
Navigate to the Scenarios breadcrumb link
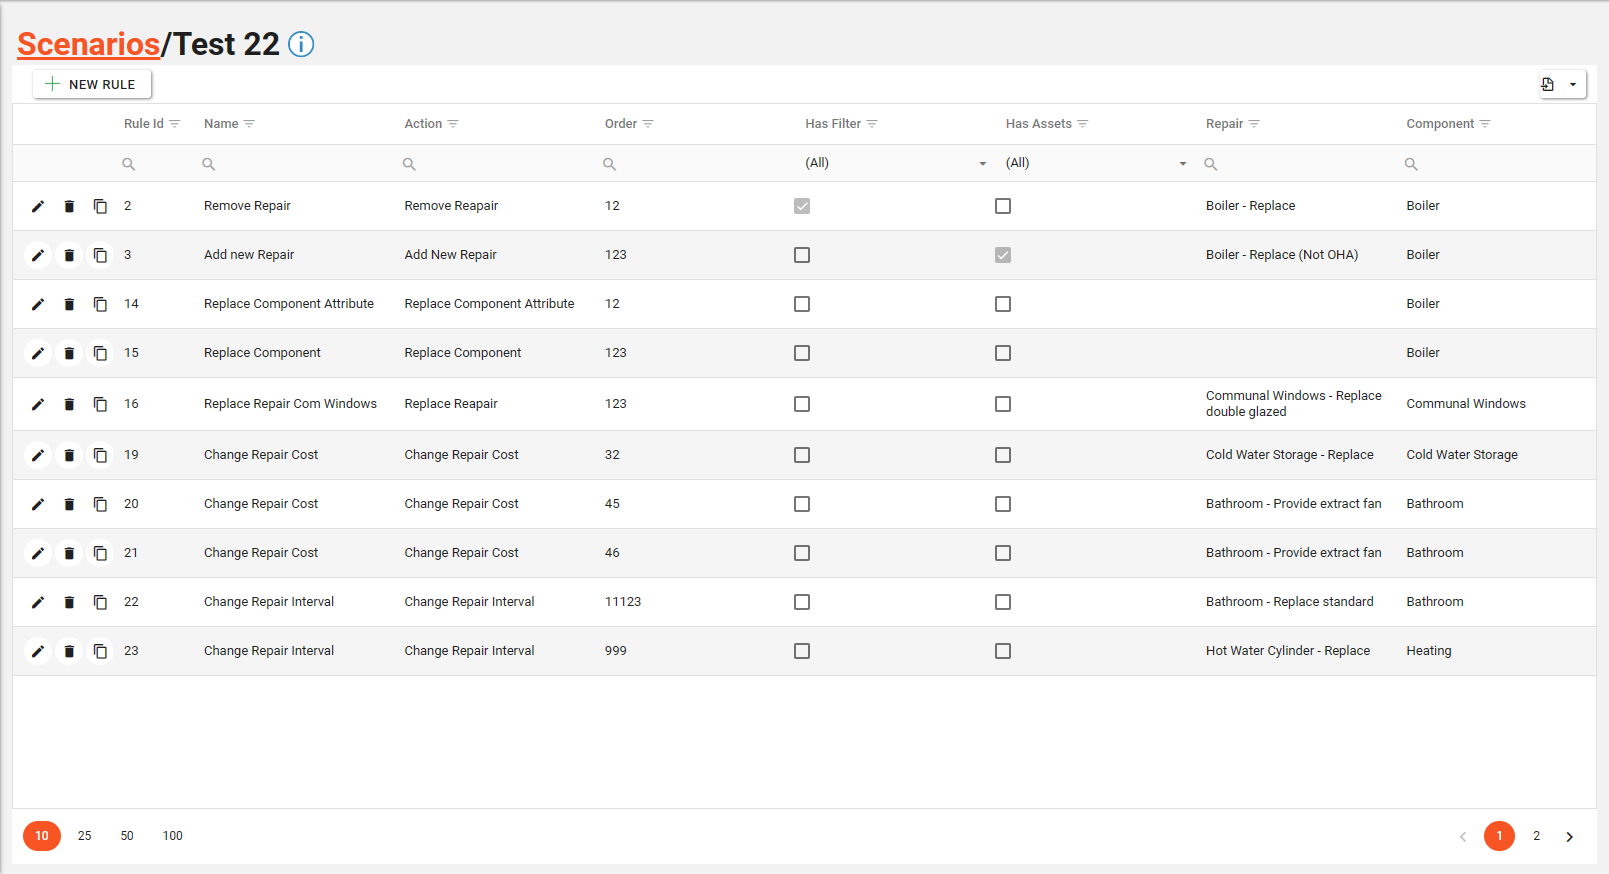point(88,44)
